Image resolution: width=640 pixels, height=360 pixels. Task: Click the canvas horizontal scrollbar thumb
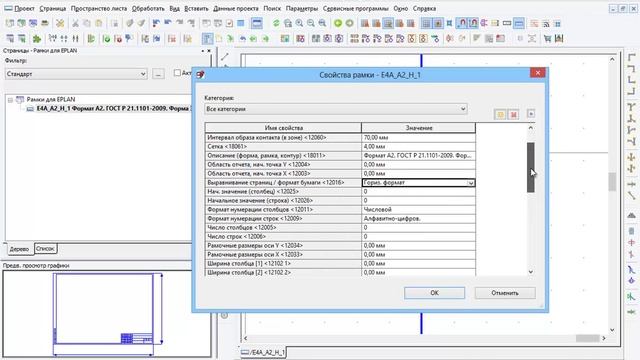[587, 338]
